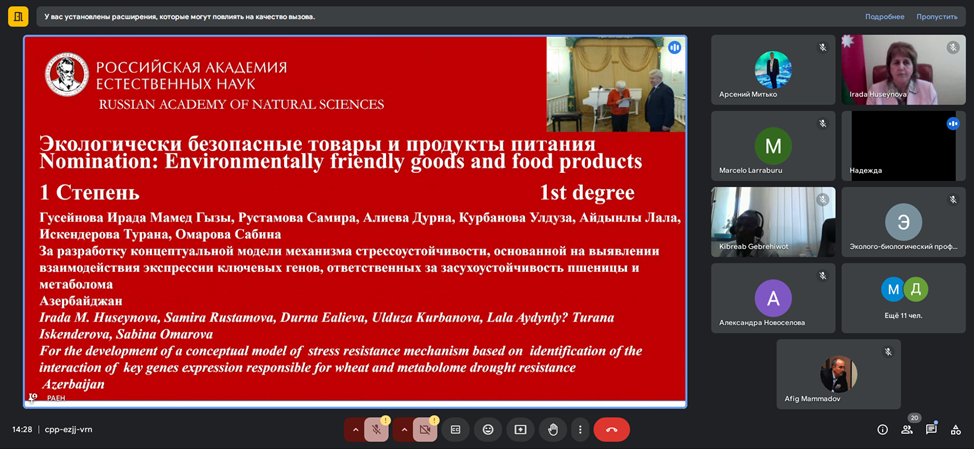
Task: Click the audio indicator on presentation tile
Action: coord(674,47)
